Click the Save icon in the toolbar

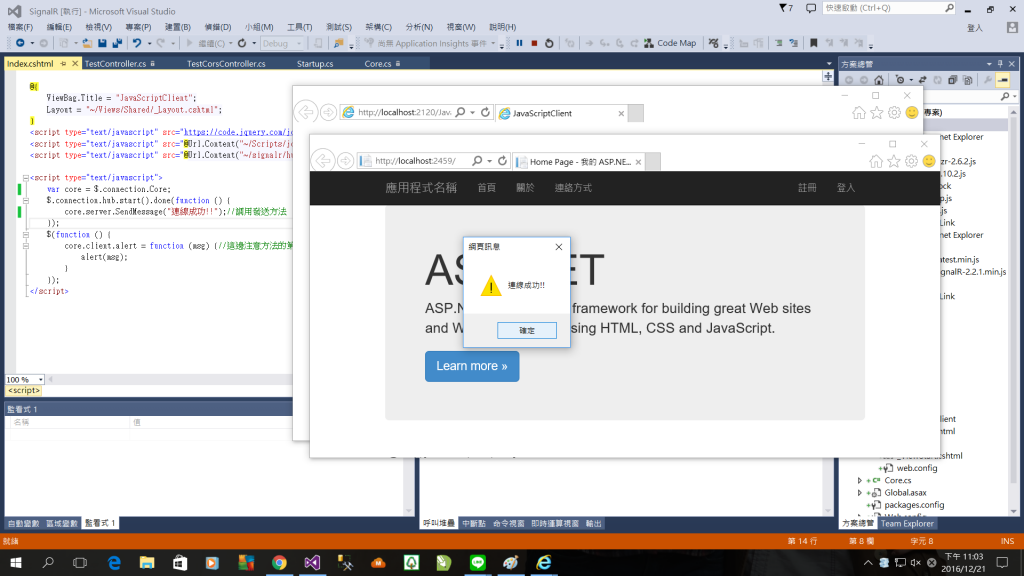(103, 43)
